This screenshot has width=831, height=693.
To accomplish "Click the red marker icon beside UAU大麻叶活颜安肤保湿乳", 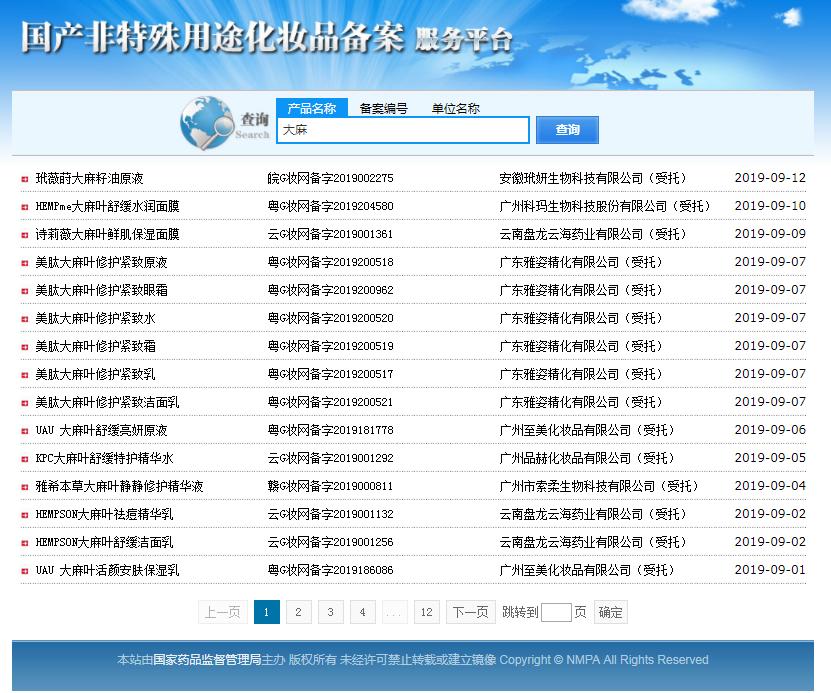I will pyautogui.click(x=24, y=572).
